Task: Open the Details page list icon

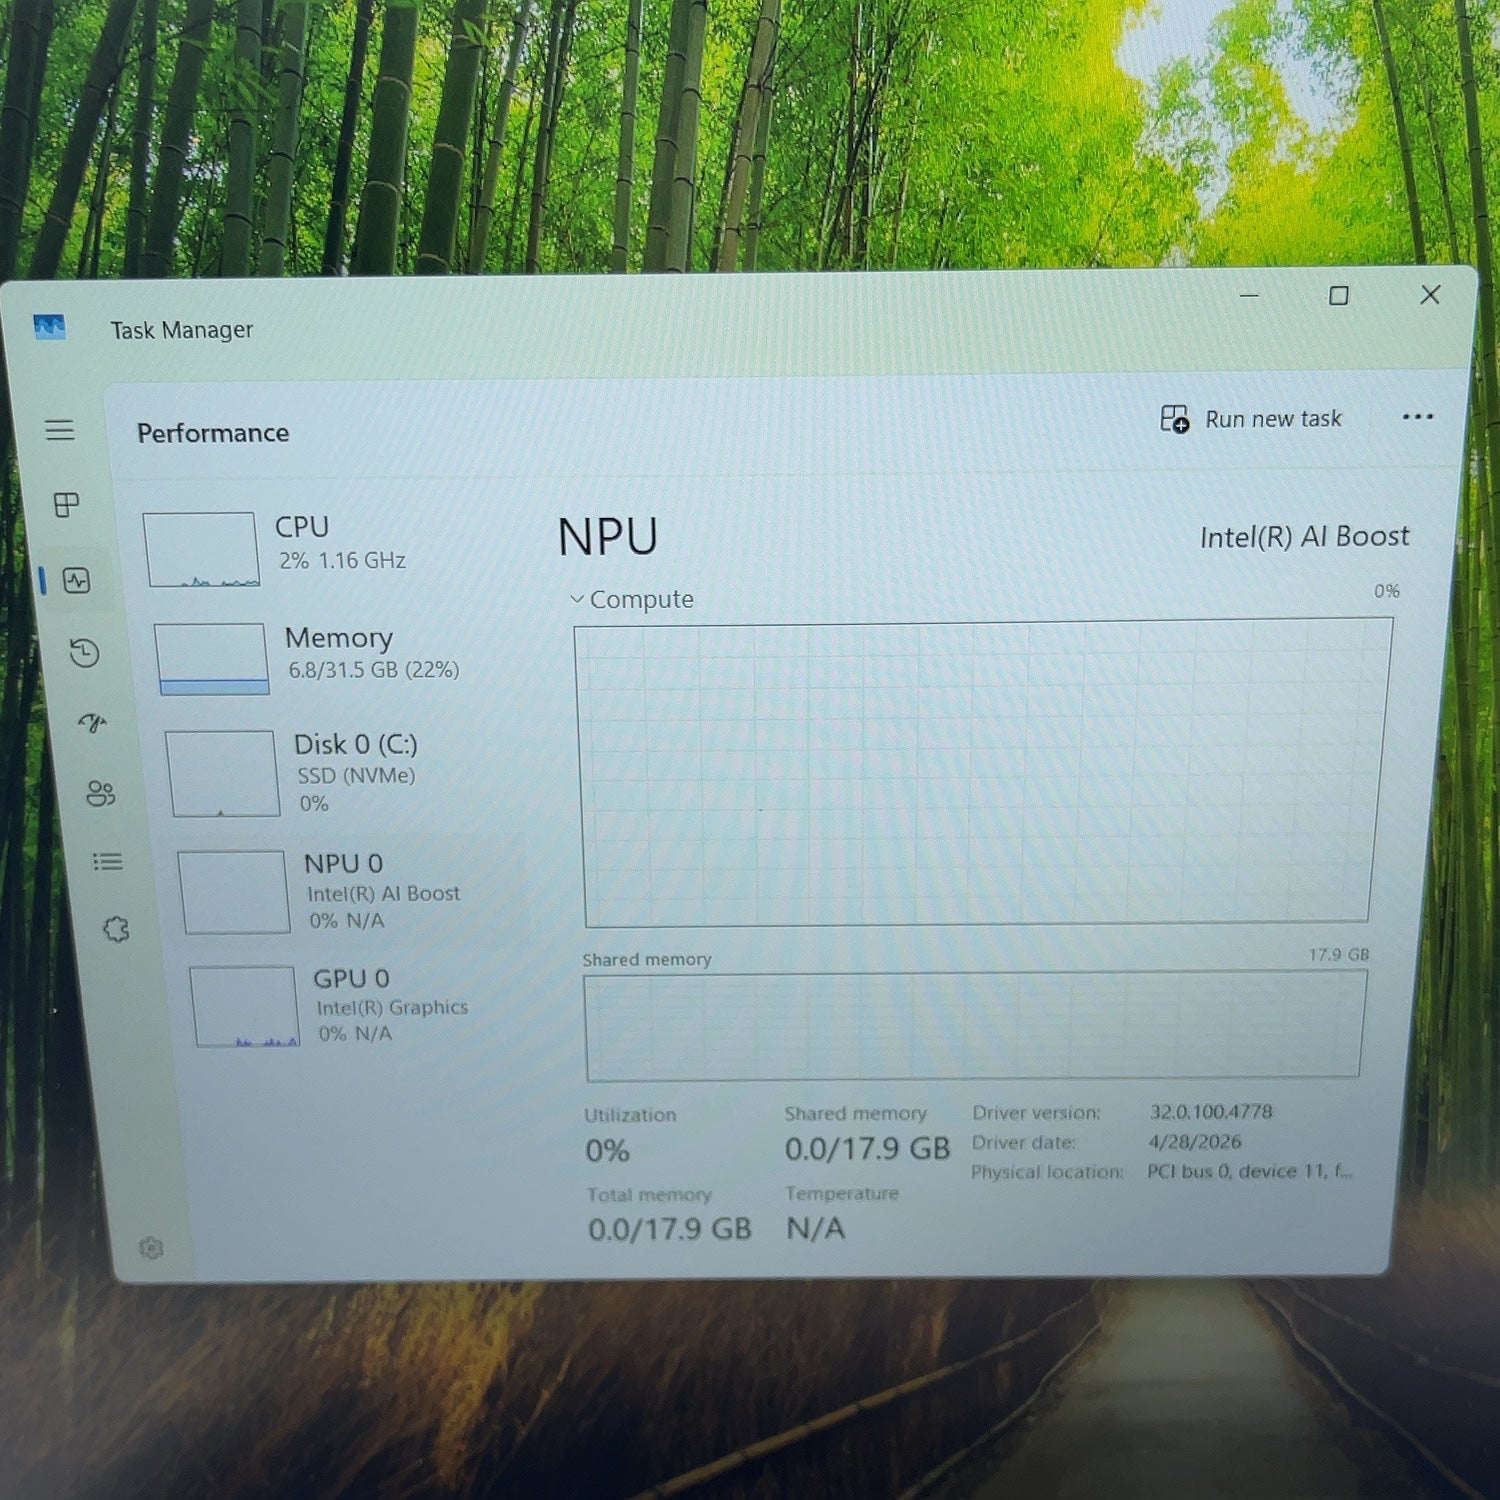Action: 108,861
